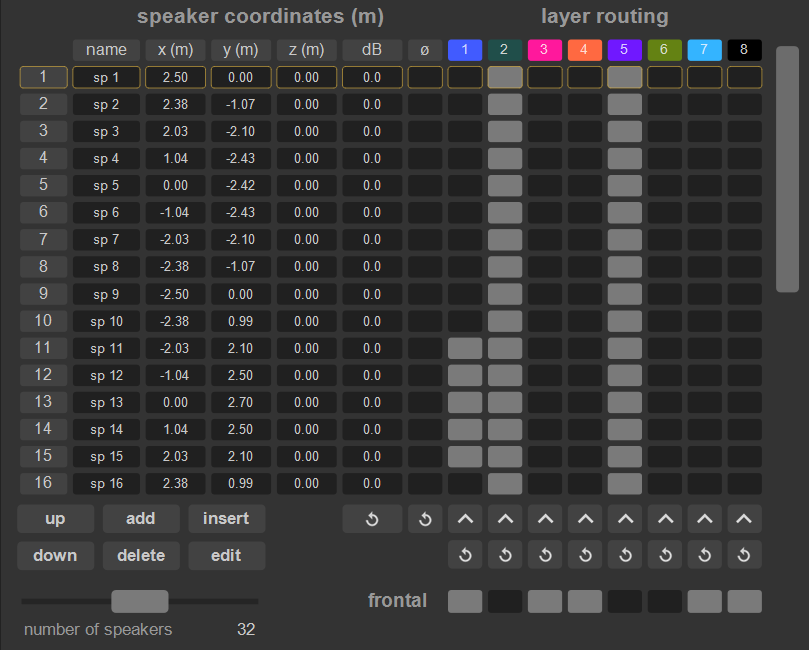Click the x (m) column header
Screen dimensions: 809x650
click(x=175, y=50)
